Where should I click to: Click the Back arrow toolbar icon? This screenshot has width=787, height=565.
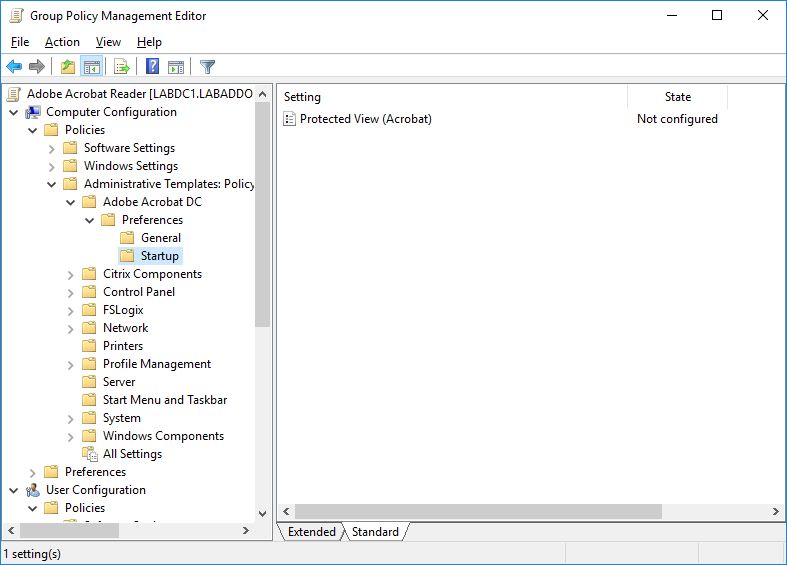14,67
